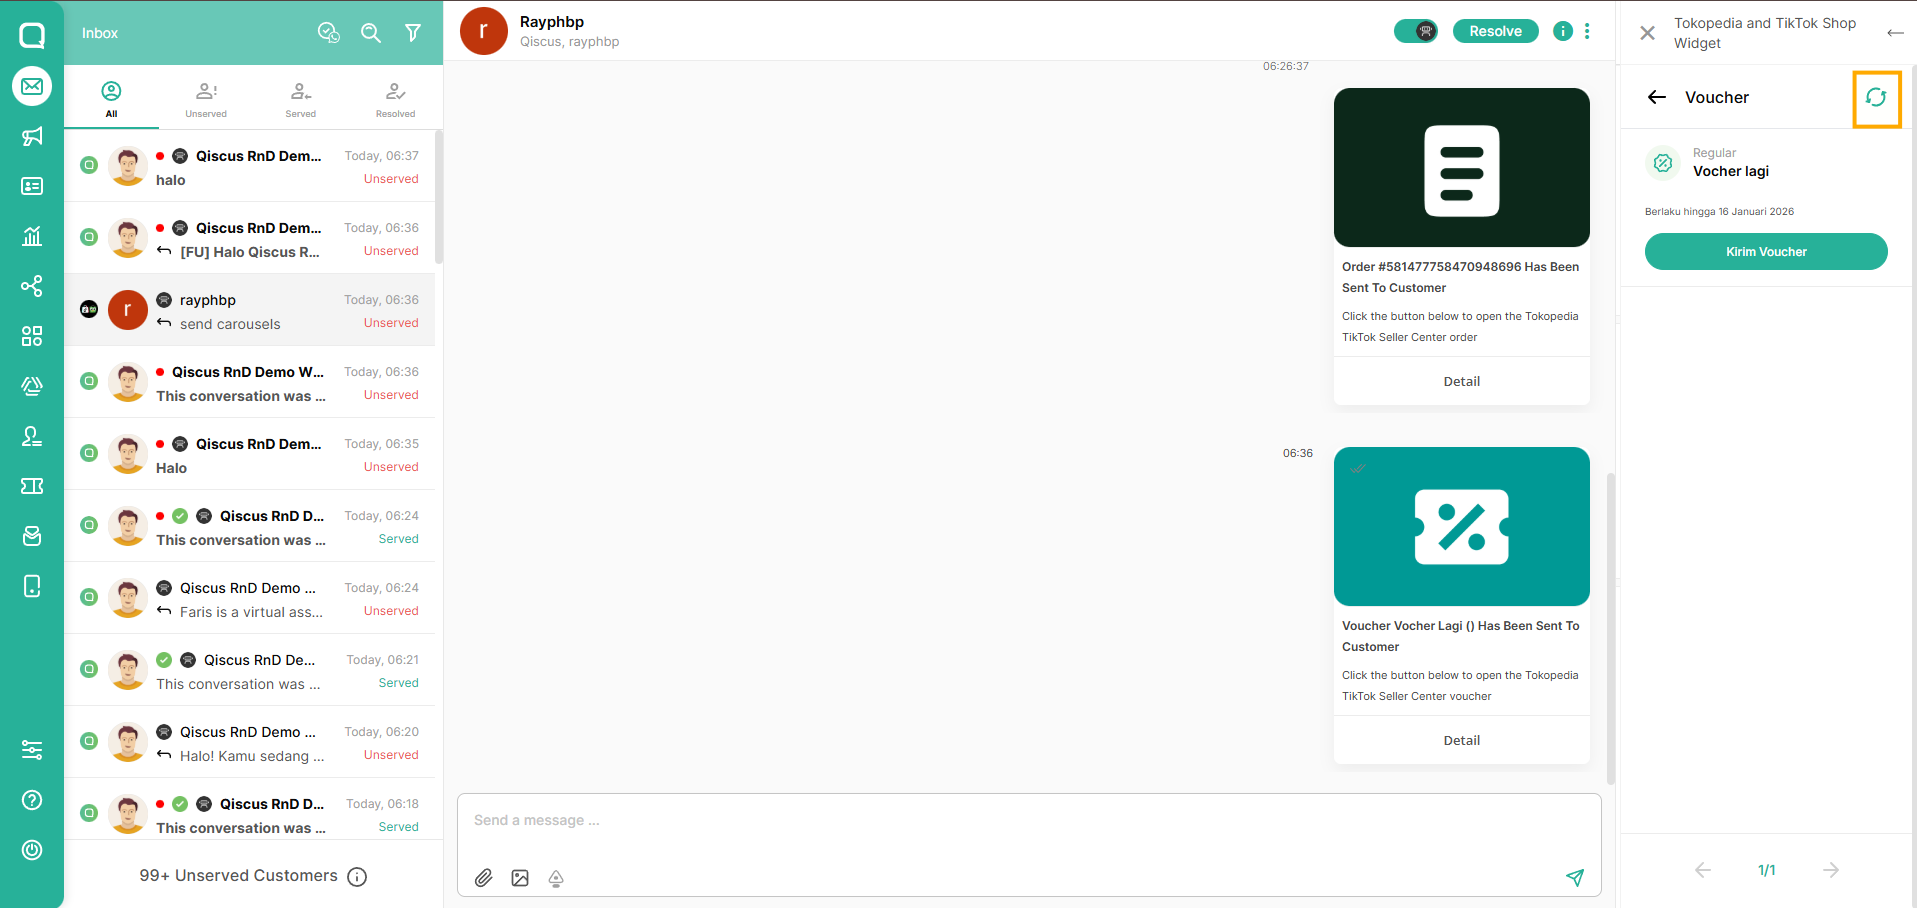The image size is (1917, 908).
Task: Click the room info icon
Action: (1562, 31)
